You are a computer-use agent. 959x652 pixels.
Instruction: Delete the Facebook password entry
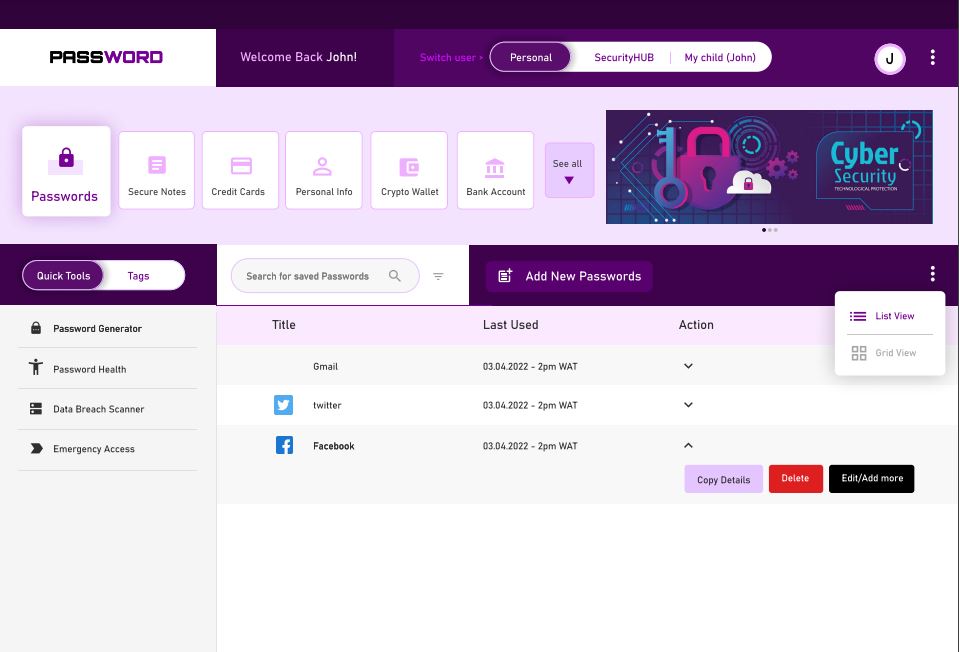[795, 478]
